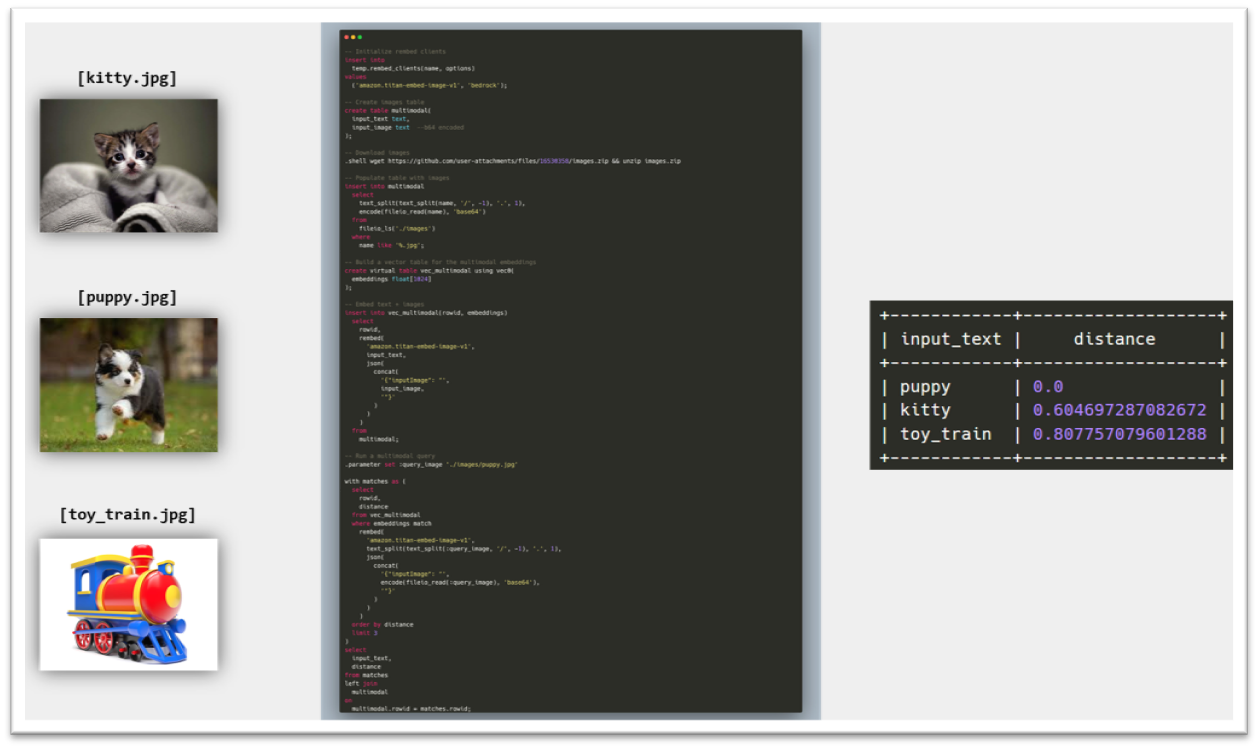This screenshot has width=1259, height=749.
Task: Click the yellow minimize dot on code window
Action: coord(353,37)
